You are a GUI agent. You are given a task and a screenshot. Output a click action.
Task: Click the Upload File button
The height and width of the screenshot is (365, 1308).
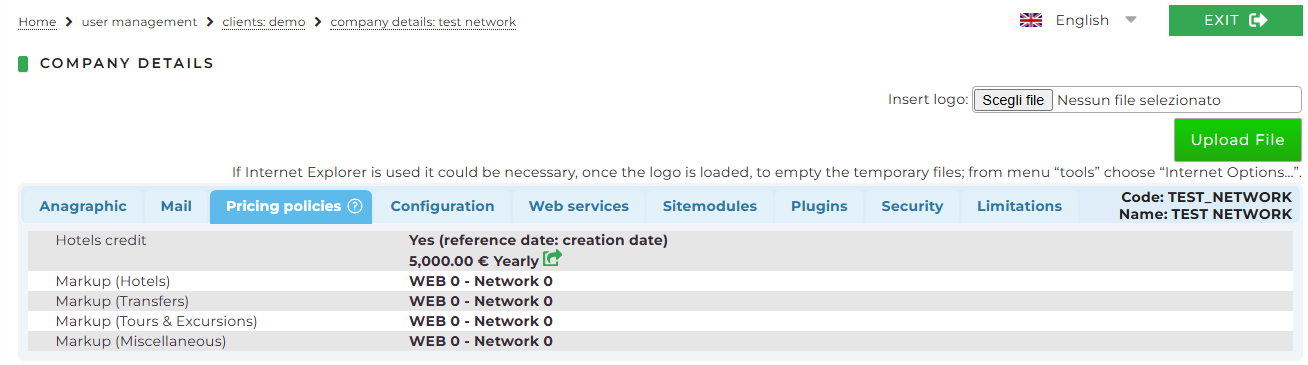pyautogui.click(x=1237, y=140)
